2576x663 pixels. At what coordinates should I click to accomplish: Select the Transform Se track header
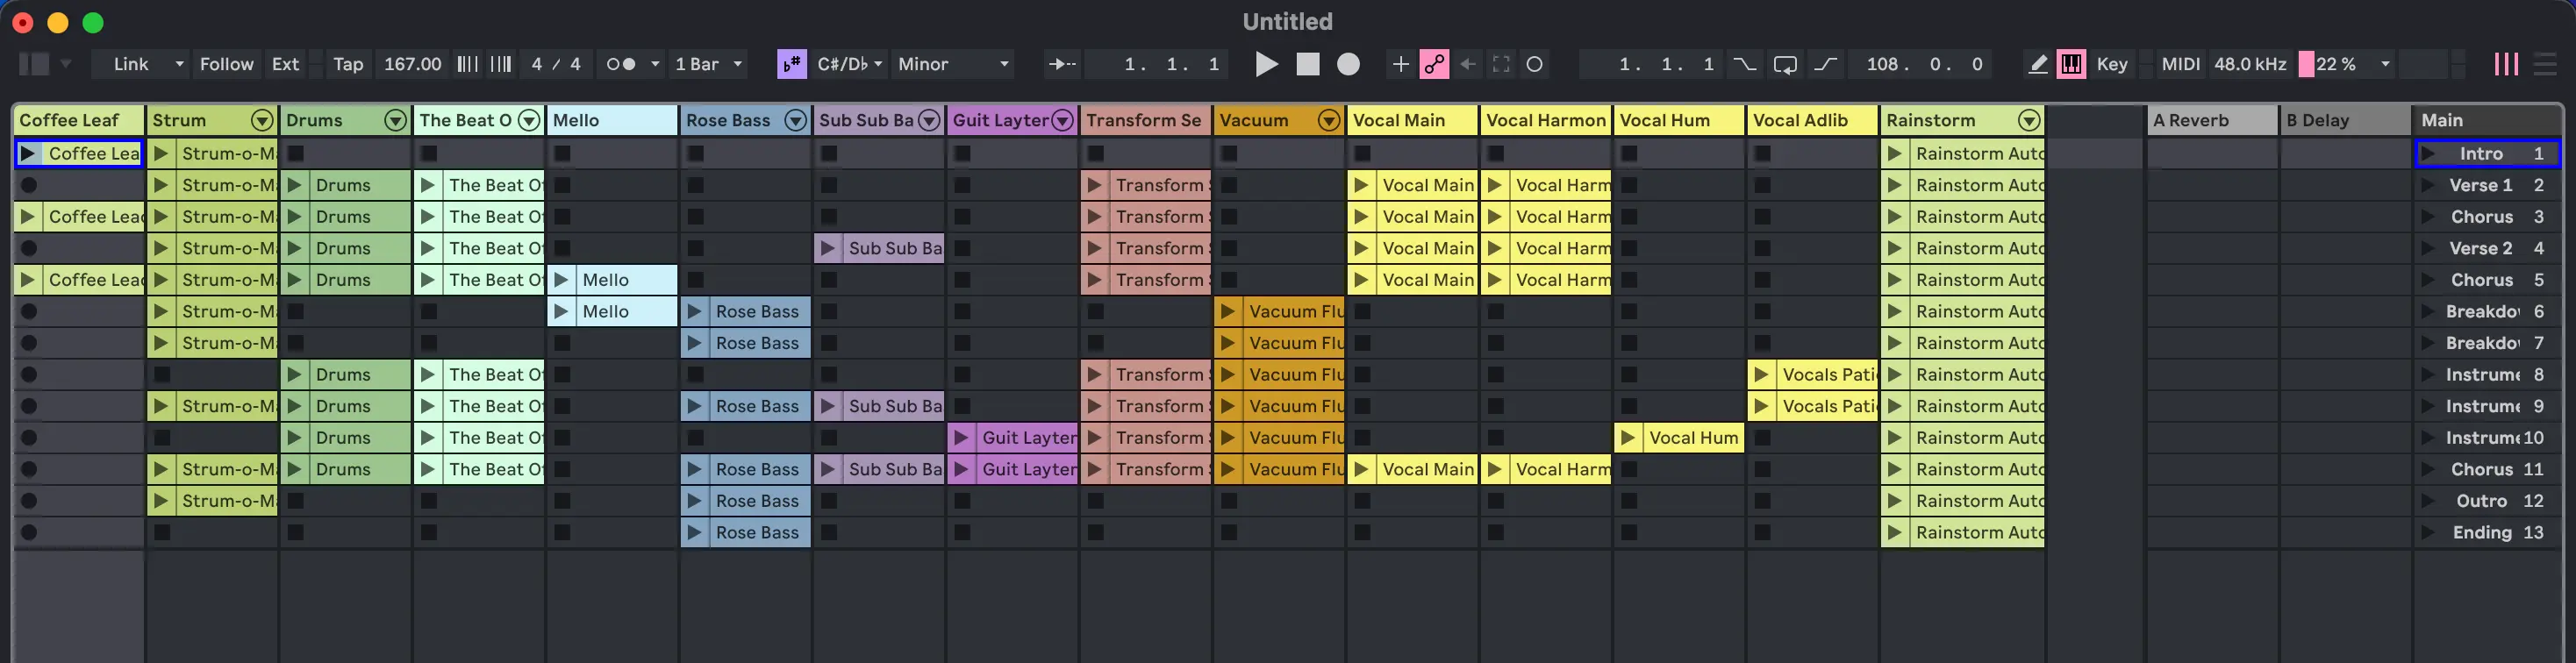point(1145,120)
